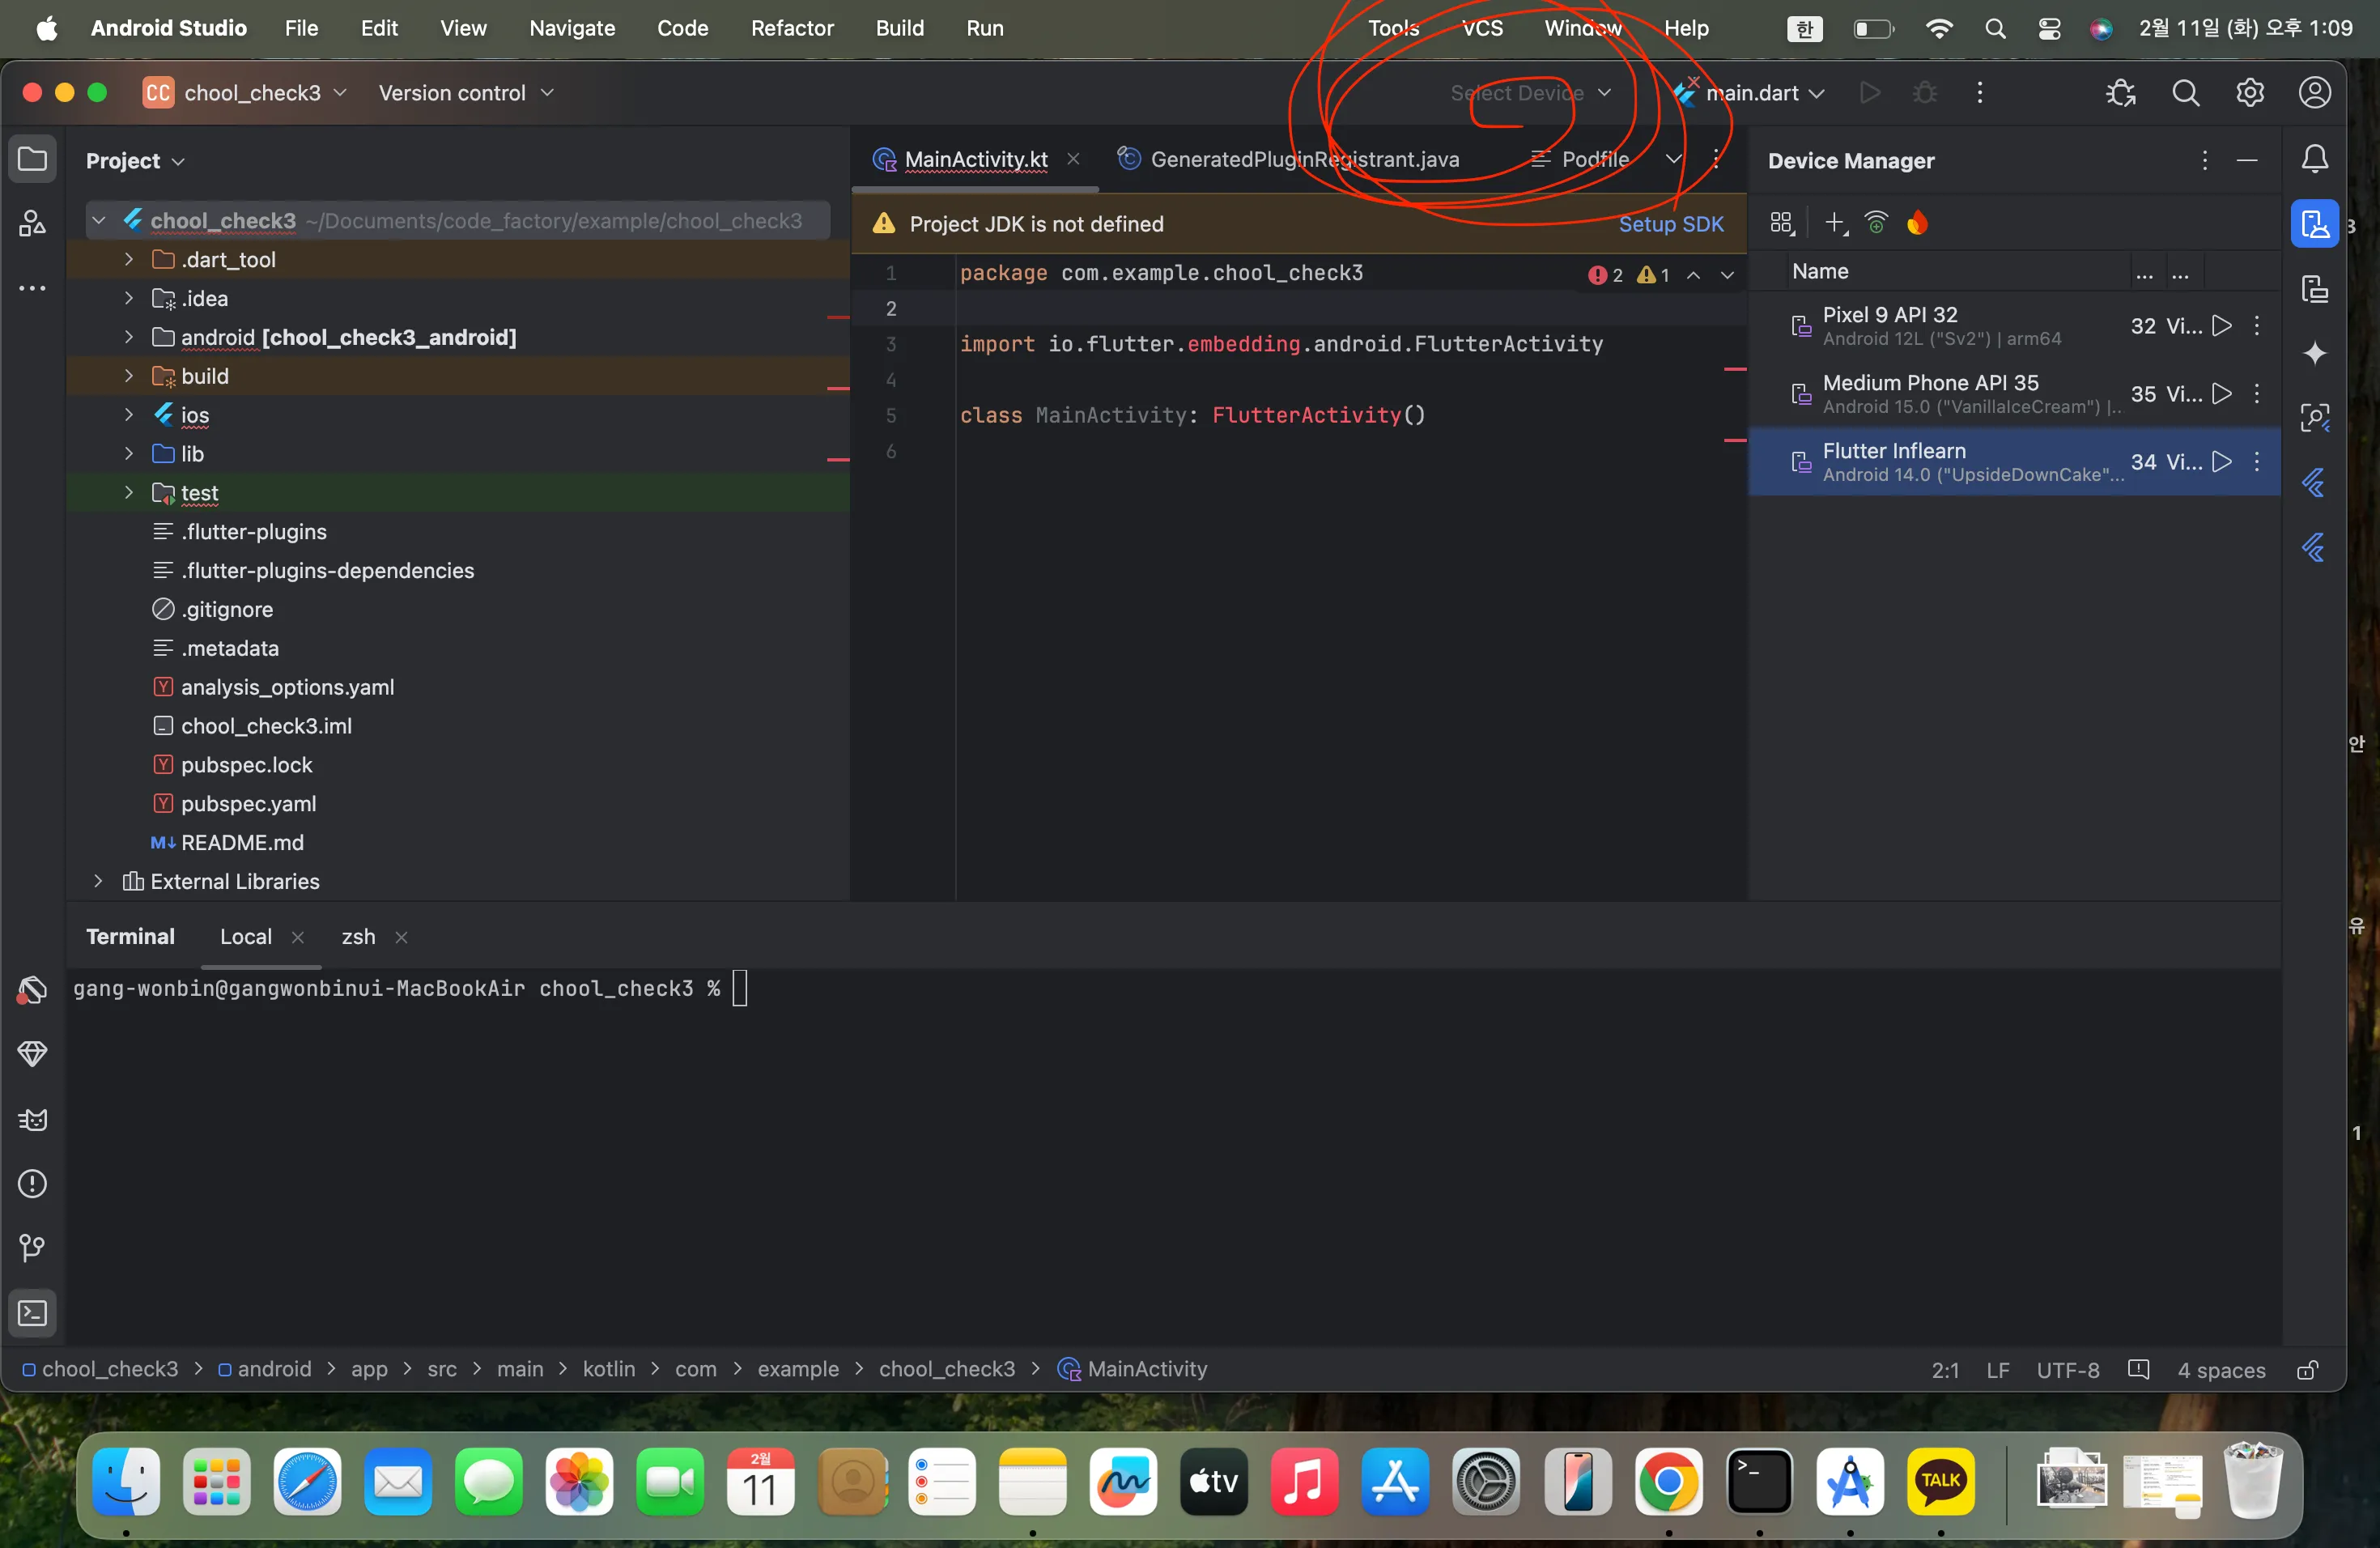2380x1548 pixels.
Task: Pair device over Wi-Fi icon
Action: coord(1877,223)
